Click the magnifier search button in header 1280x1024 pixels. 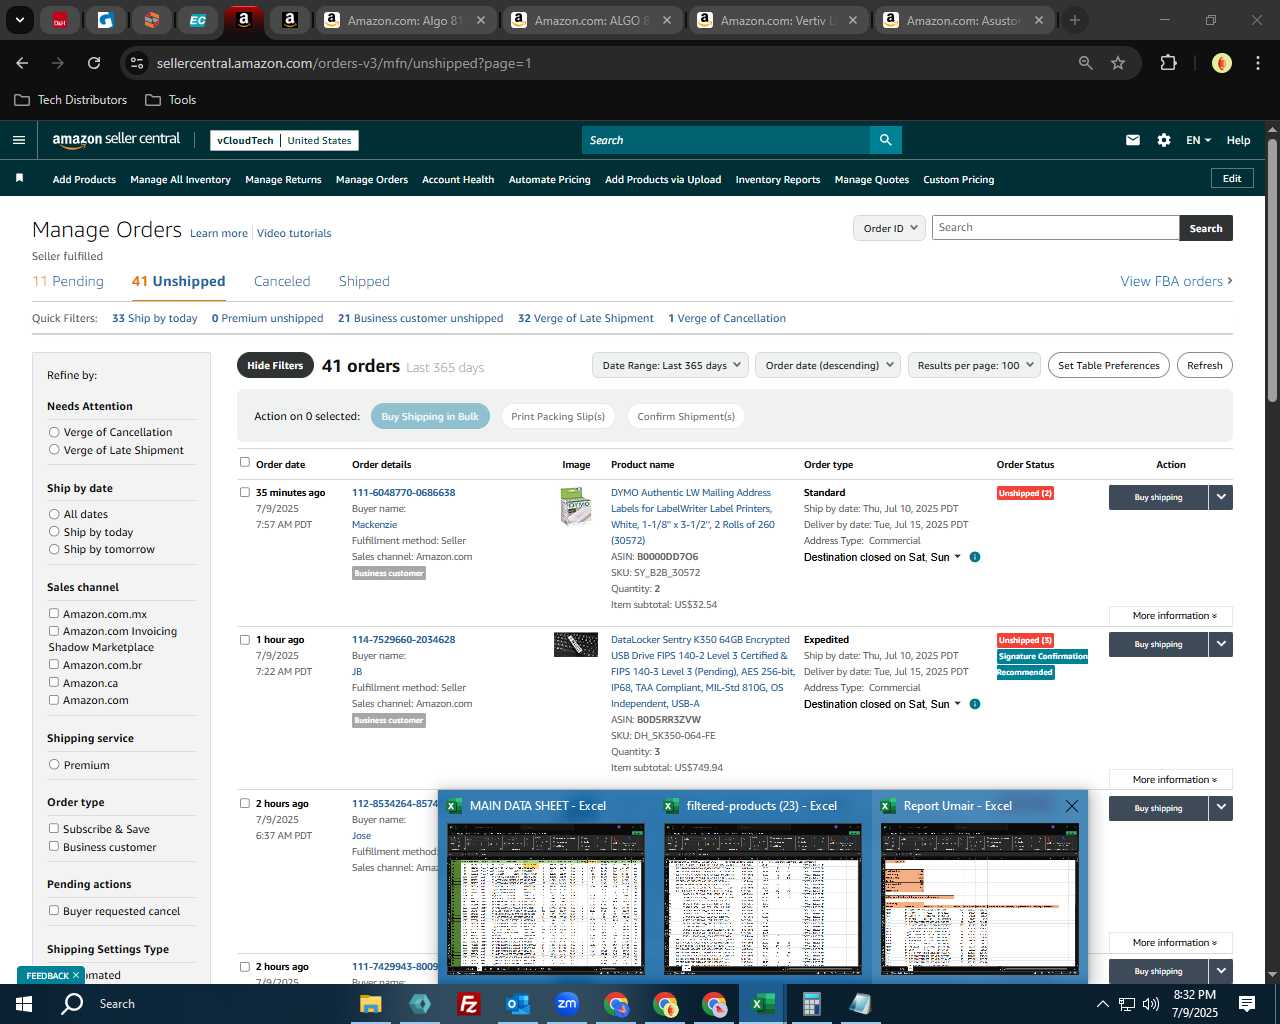[x=885, y=140]
